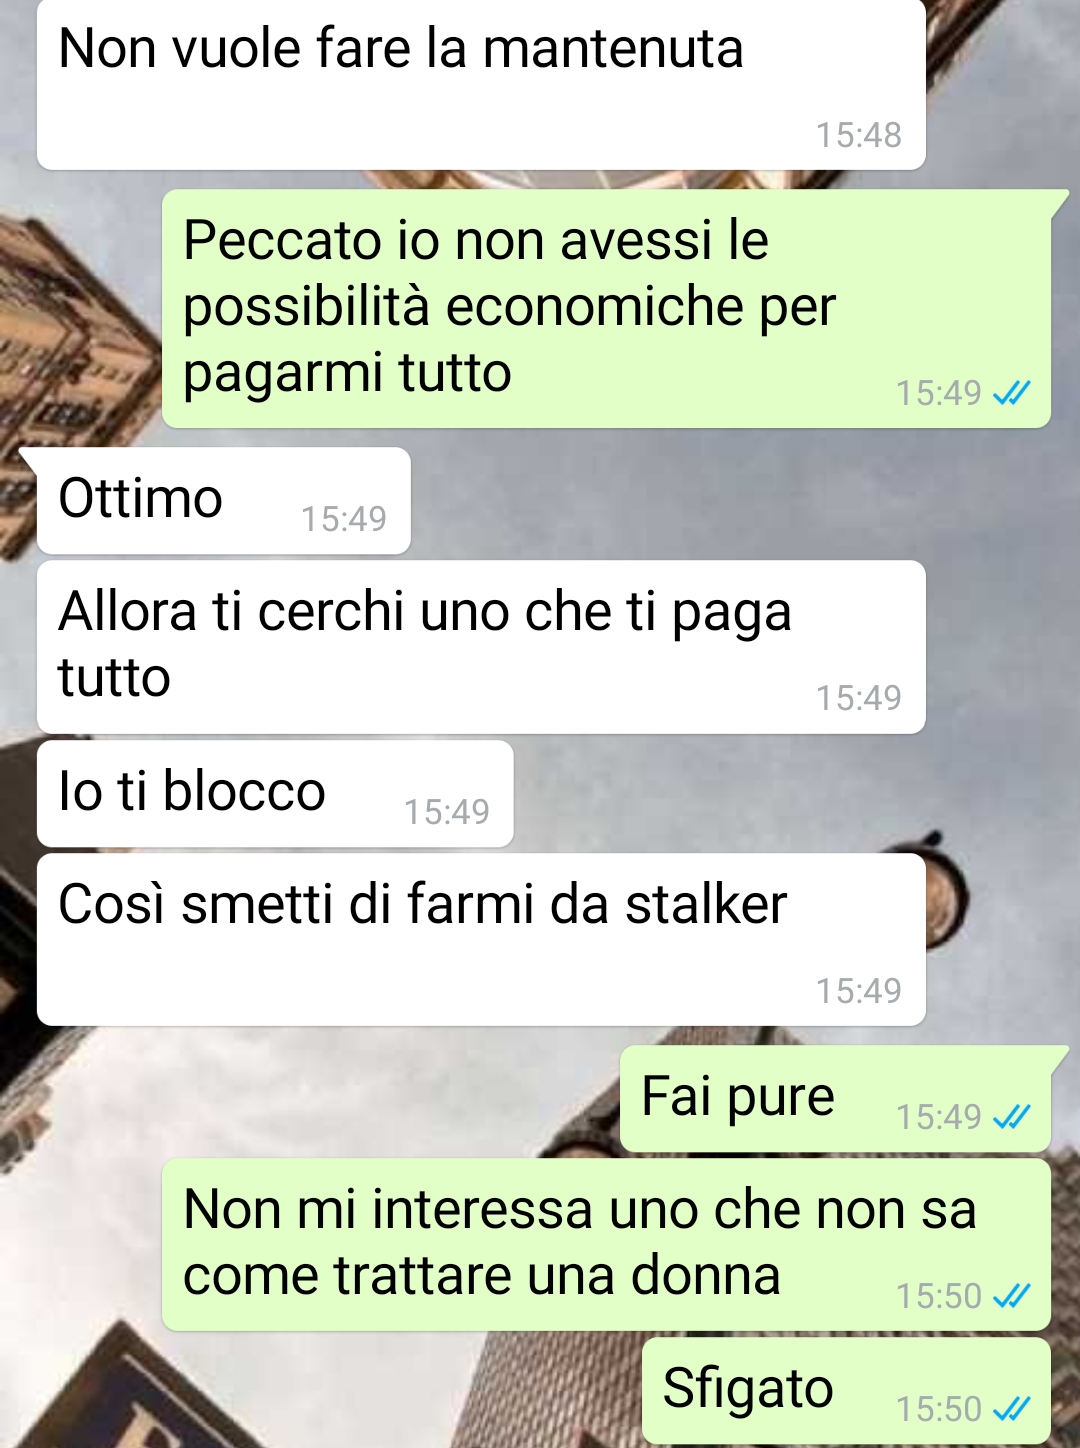Tap the 15:49 timestamp under "stalker" message
This screenshot has width=1080, height=1448.
click(858, 991)
